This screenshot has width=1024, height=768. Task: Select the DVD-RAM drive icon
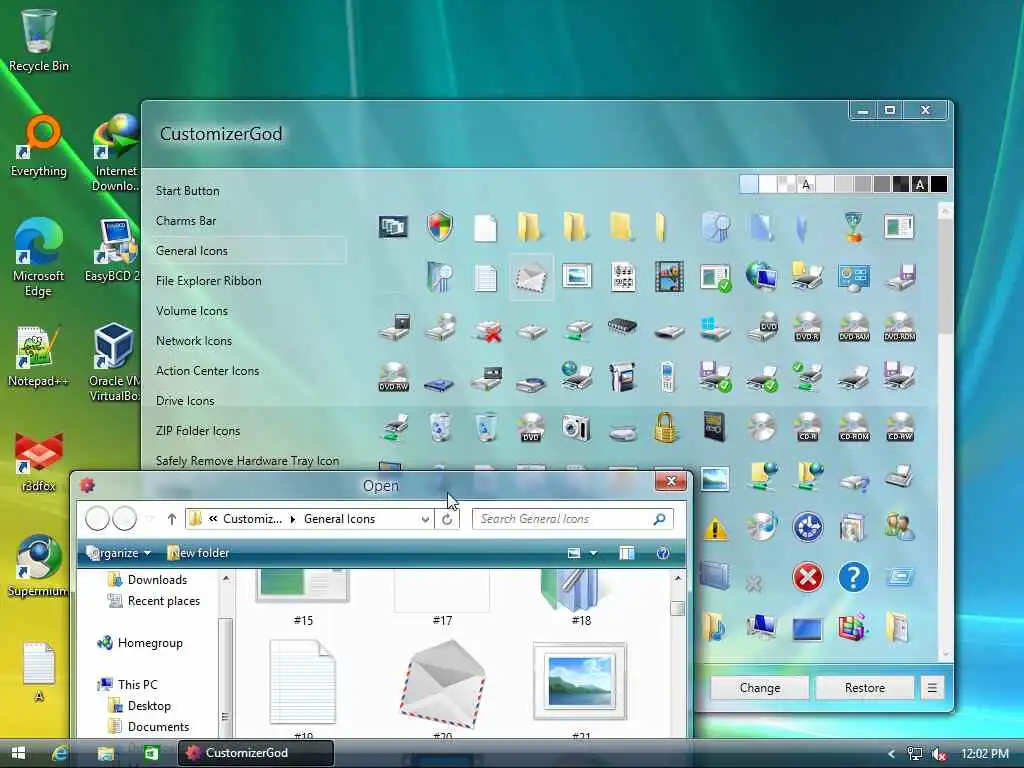(854, 327)
